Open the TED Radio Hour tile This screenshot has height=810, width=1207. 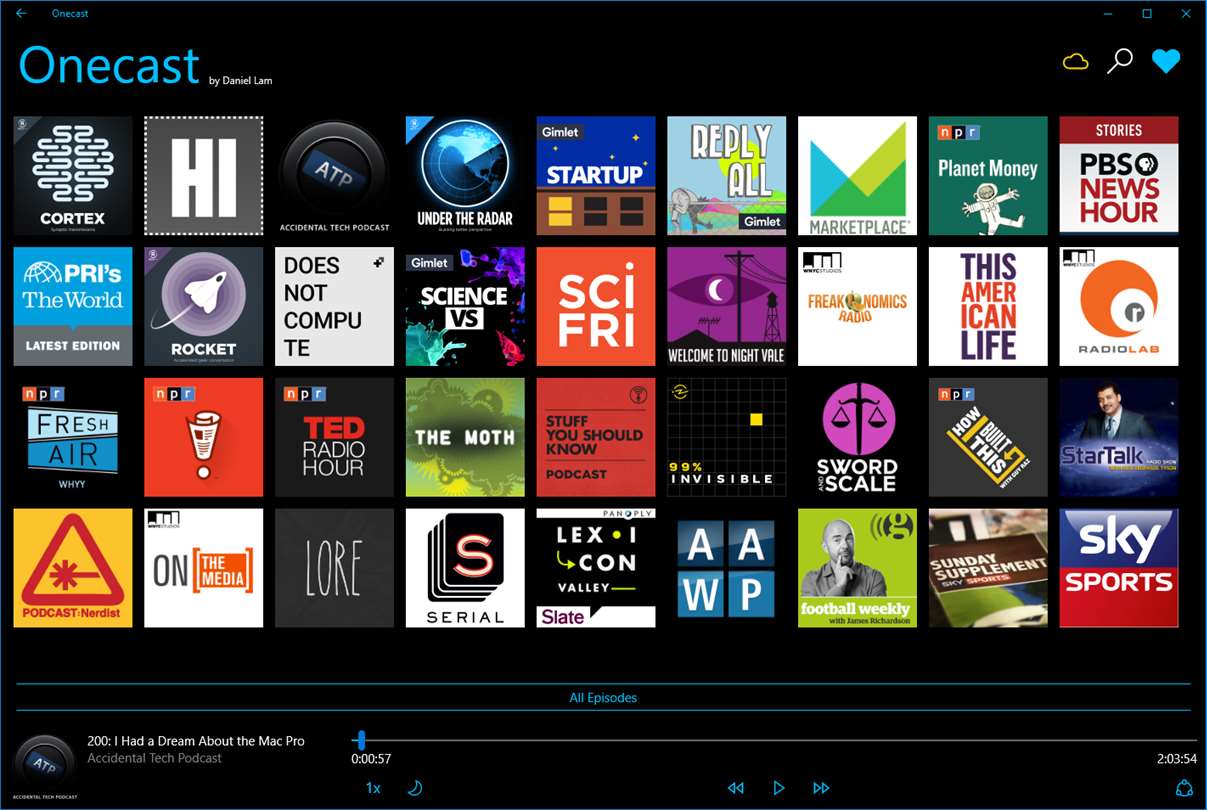(x=335, y=437)
